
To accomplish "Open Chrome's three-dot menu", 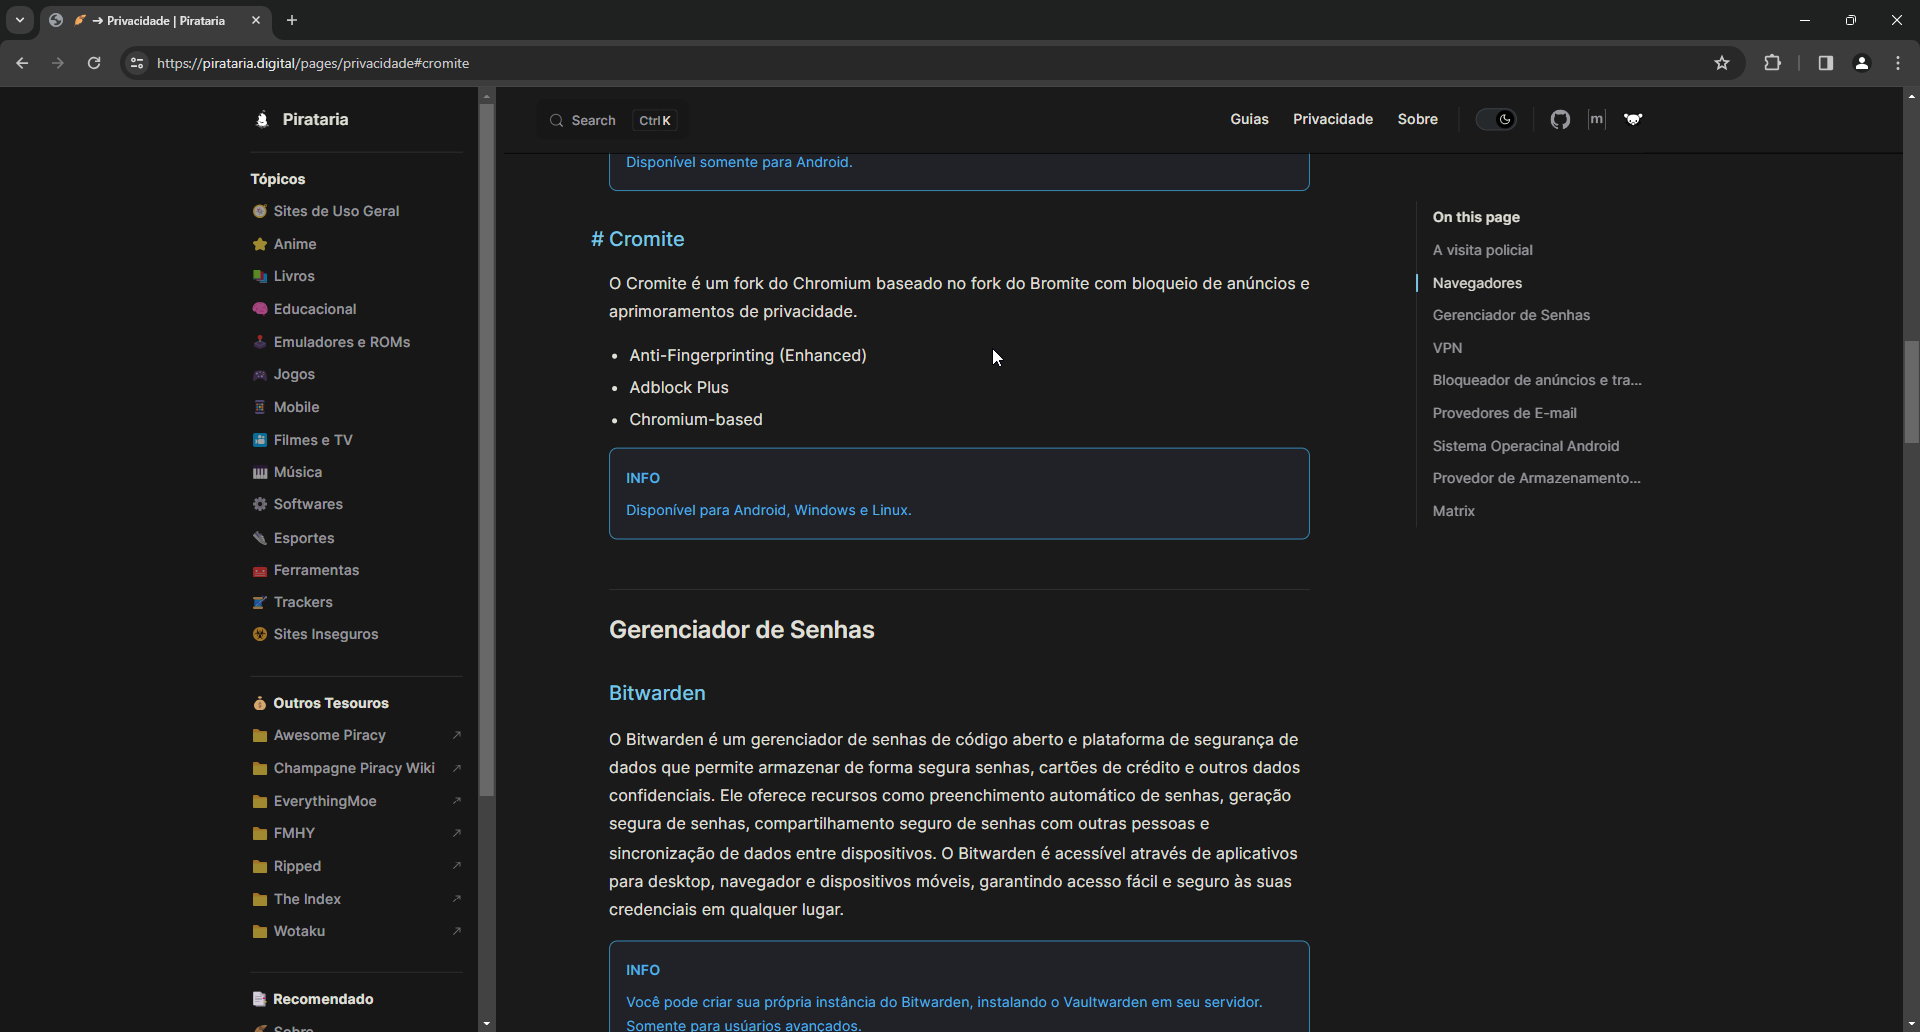I will click(1898, 63).
